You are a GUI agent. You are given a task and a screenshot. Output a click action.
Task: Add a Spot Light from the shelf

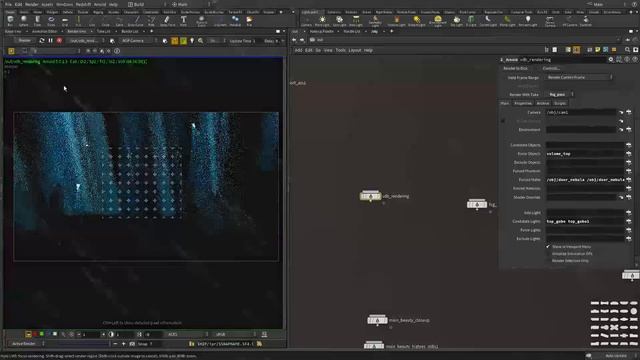tap(339, 21)
